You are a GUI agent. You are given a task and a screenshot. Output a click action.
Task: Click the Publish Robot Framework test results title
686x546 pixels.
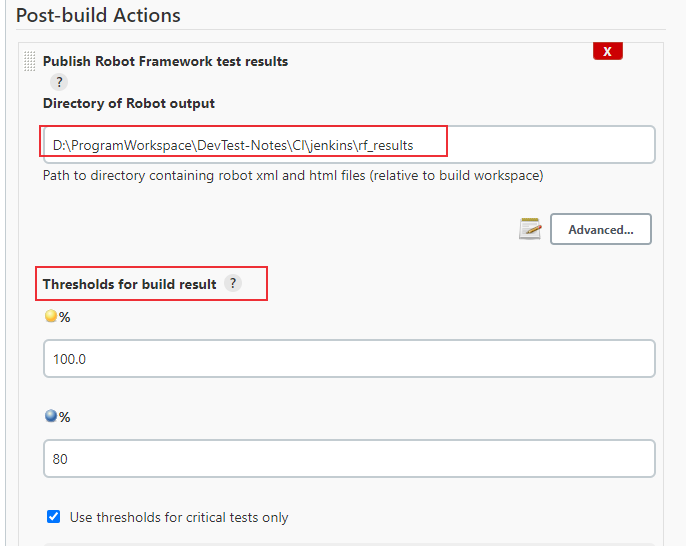(165, 61)
